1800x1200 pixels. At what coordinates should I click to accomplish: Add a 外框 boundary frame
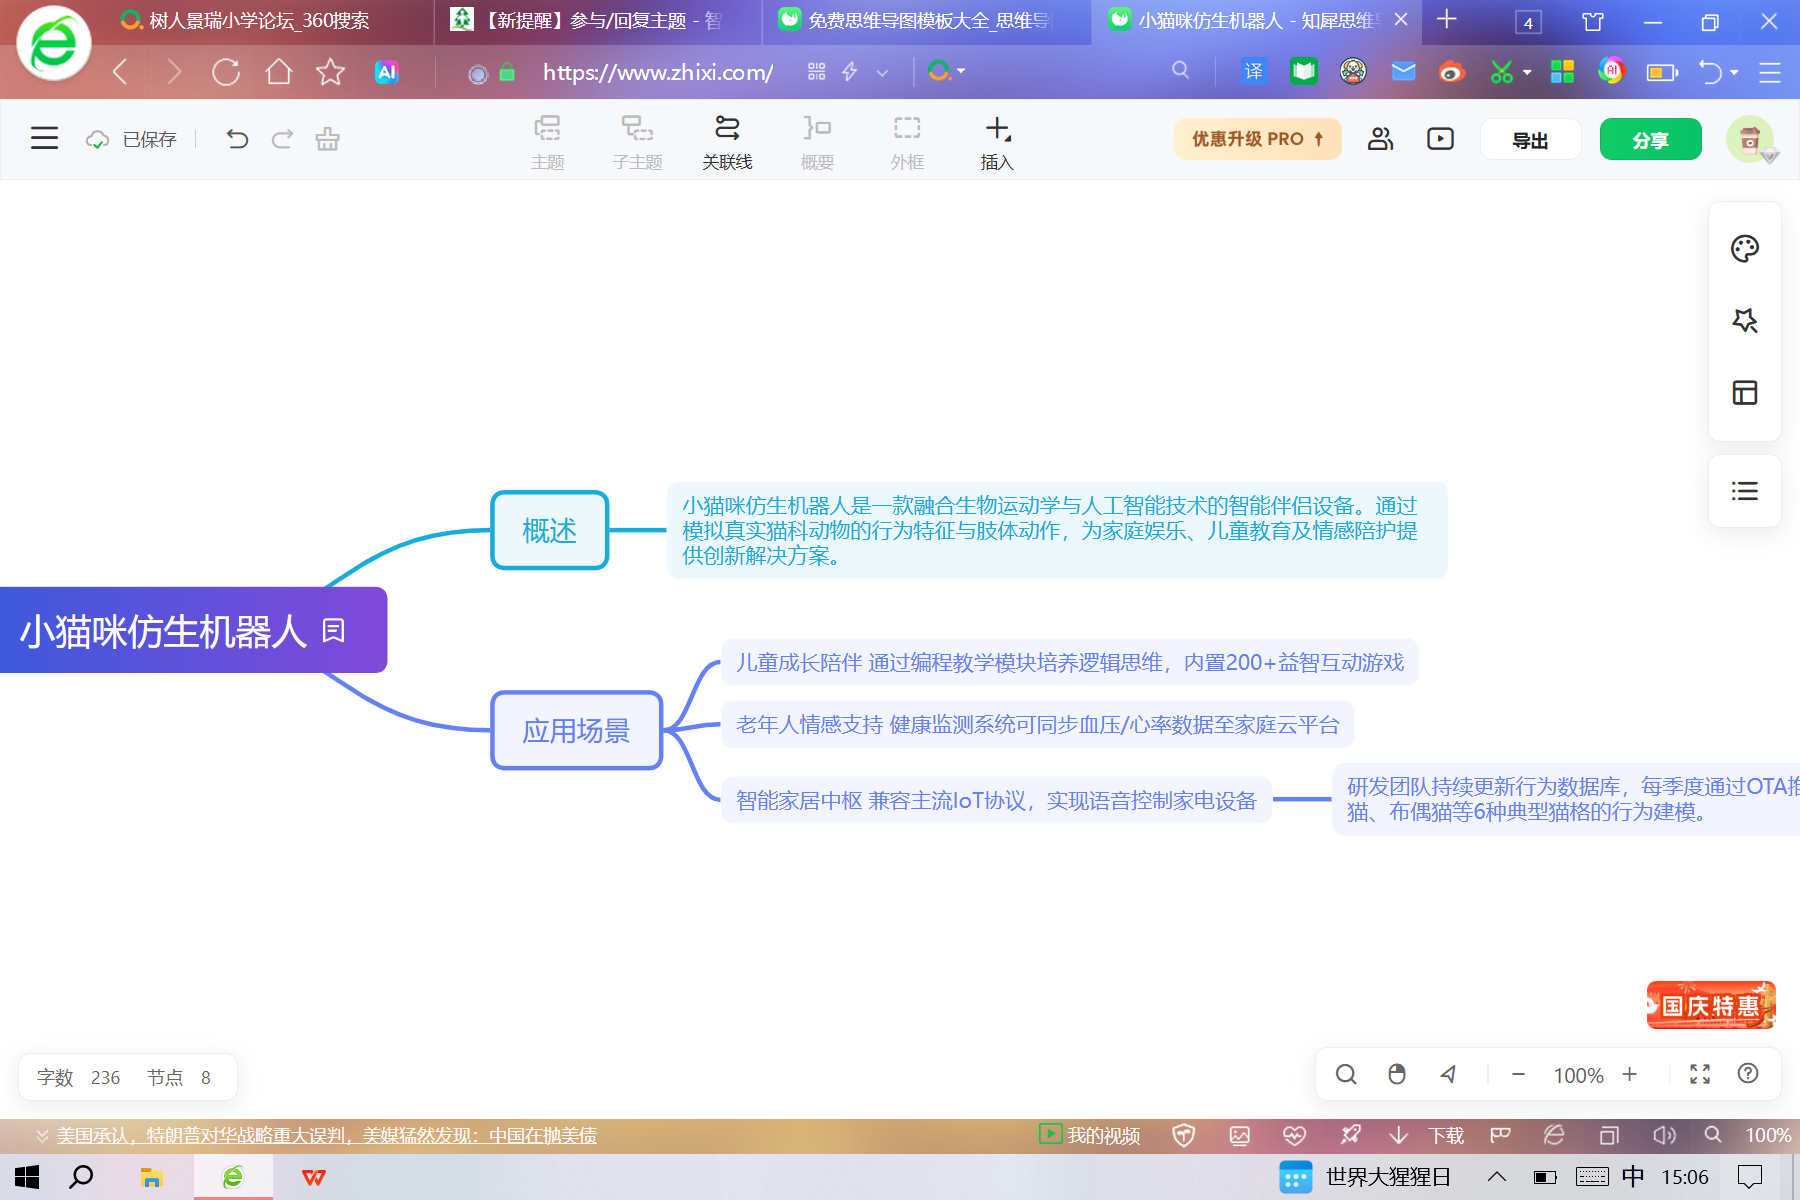pos(907,143)
